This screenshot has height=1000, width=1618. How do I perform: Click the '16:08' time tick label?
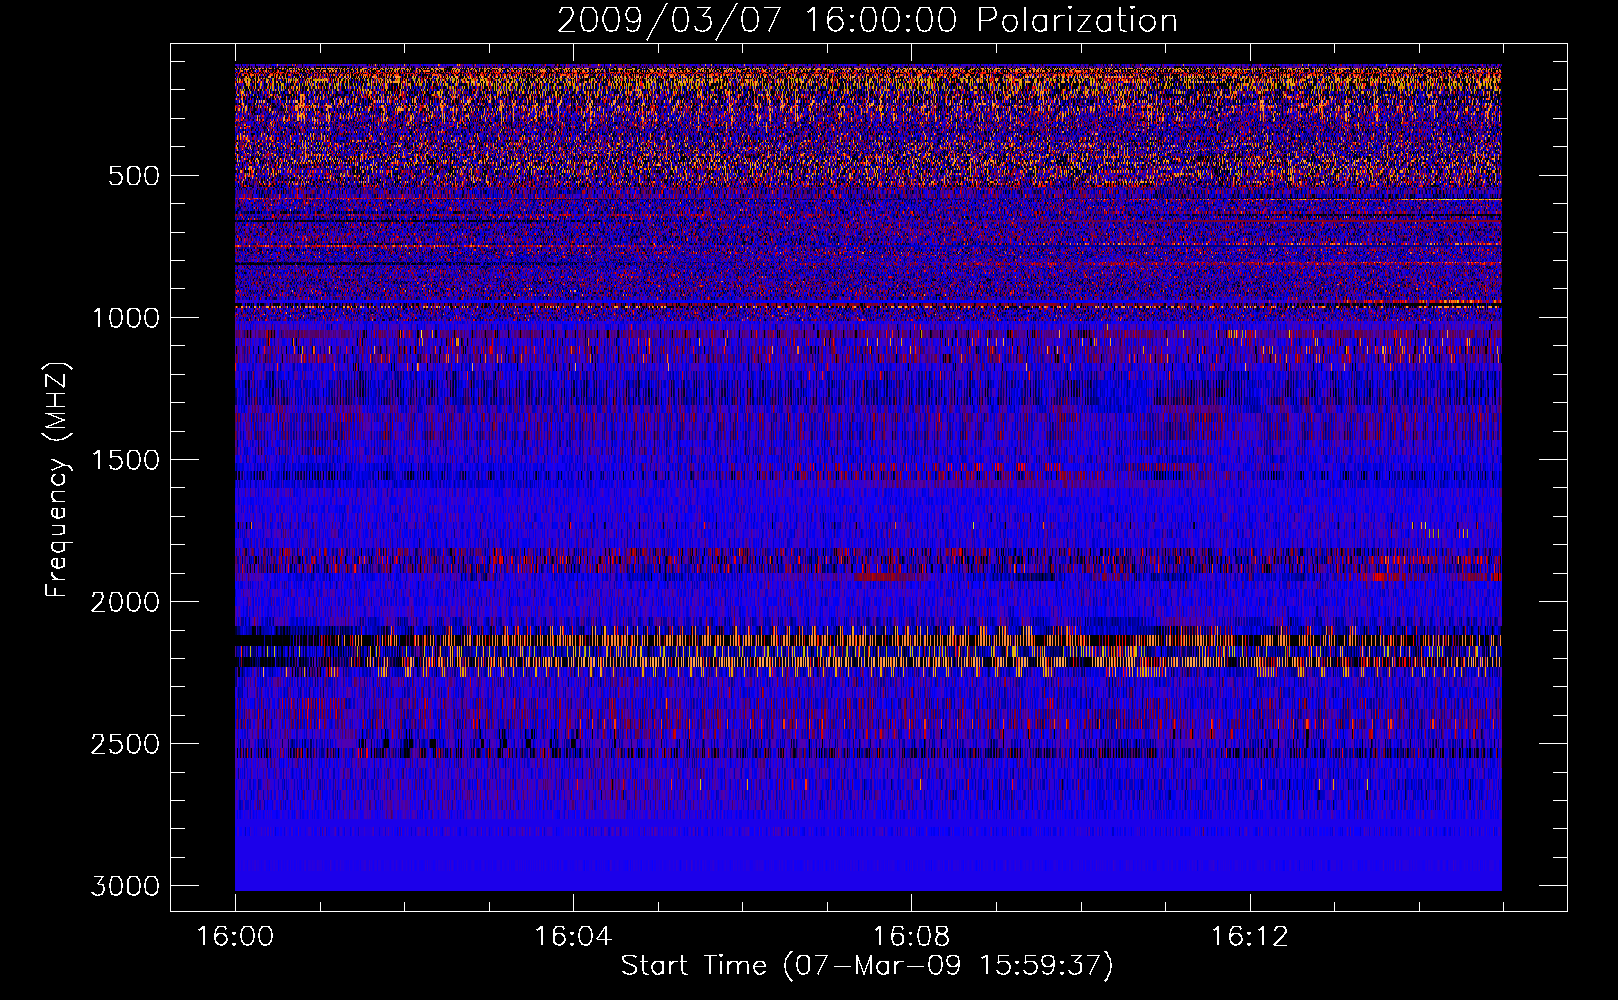911,937
